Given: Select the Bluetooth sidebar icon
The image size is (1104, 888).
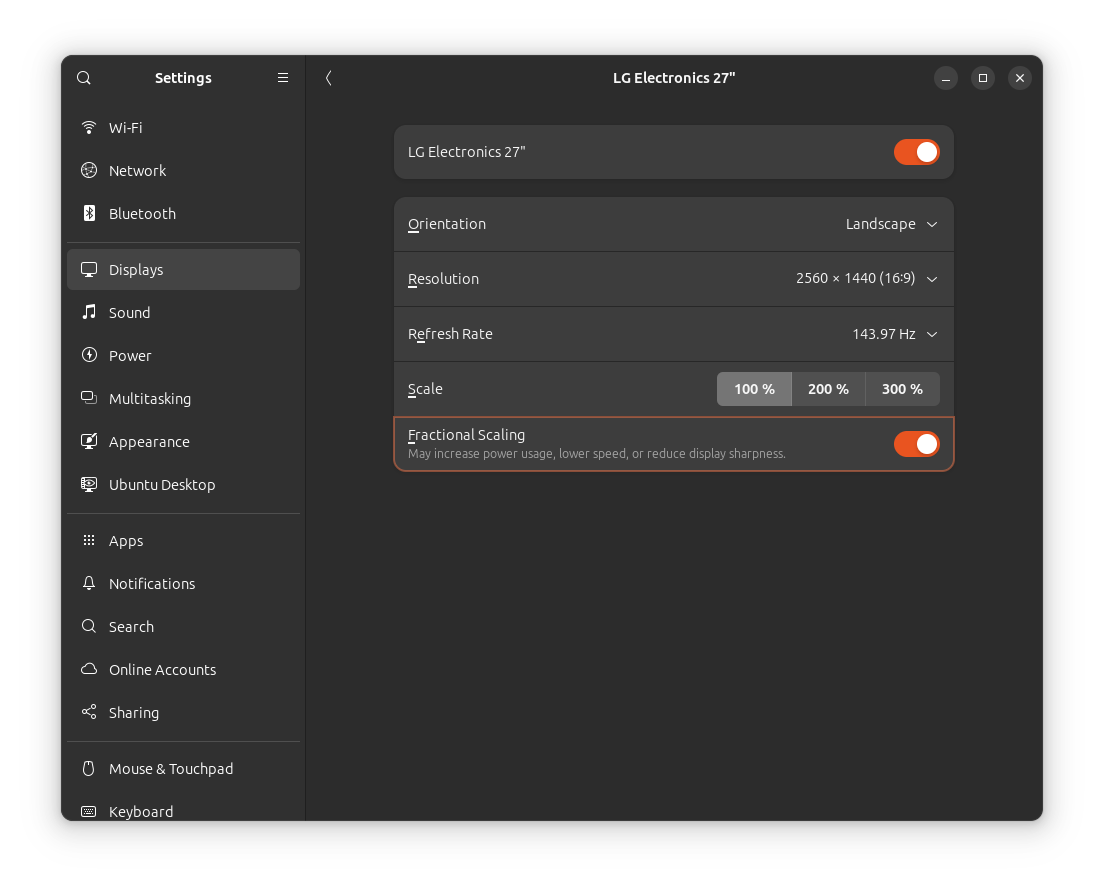Looking at the screenshot, I should point(90,213).
